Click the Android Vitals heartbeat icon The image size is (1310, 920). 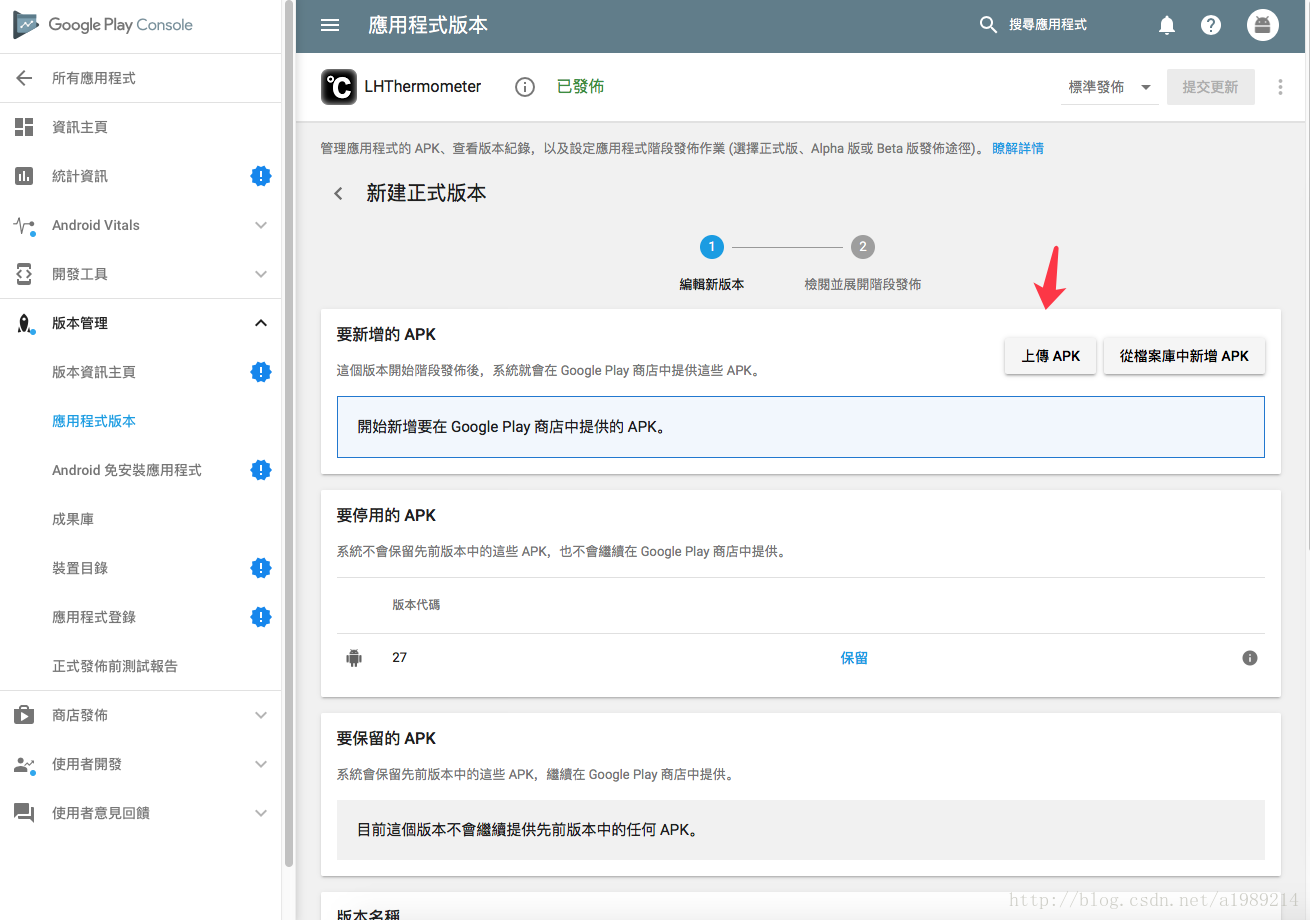[x=24, y=225]
